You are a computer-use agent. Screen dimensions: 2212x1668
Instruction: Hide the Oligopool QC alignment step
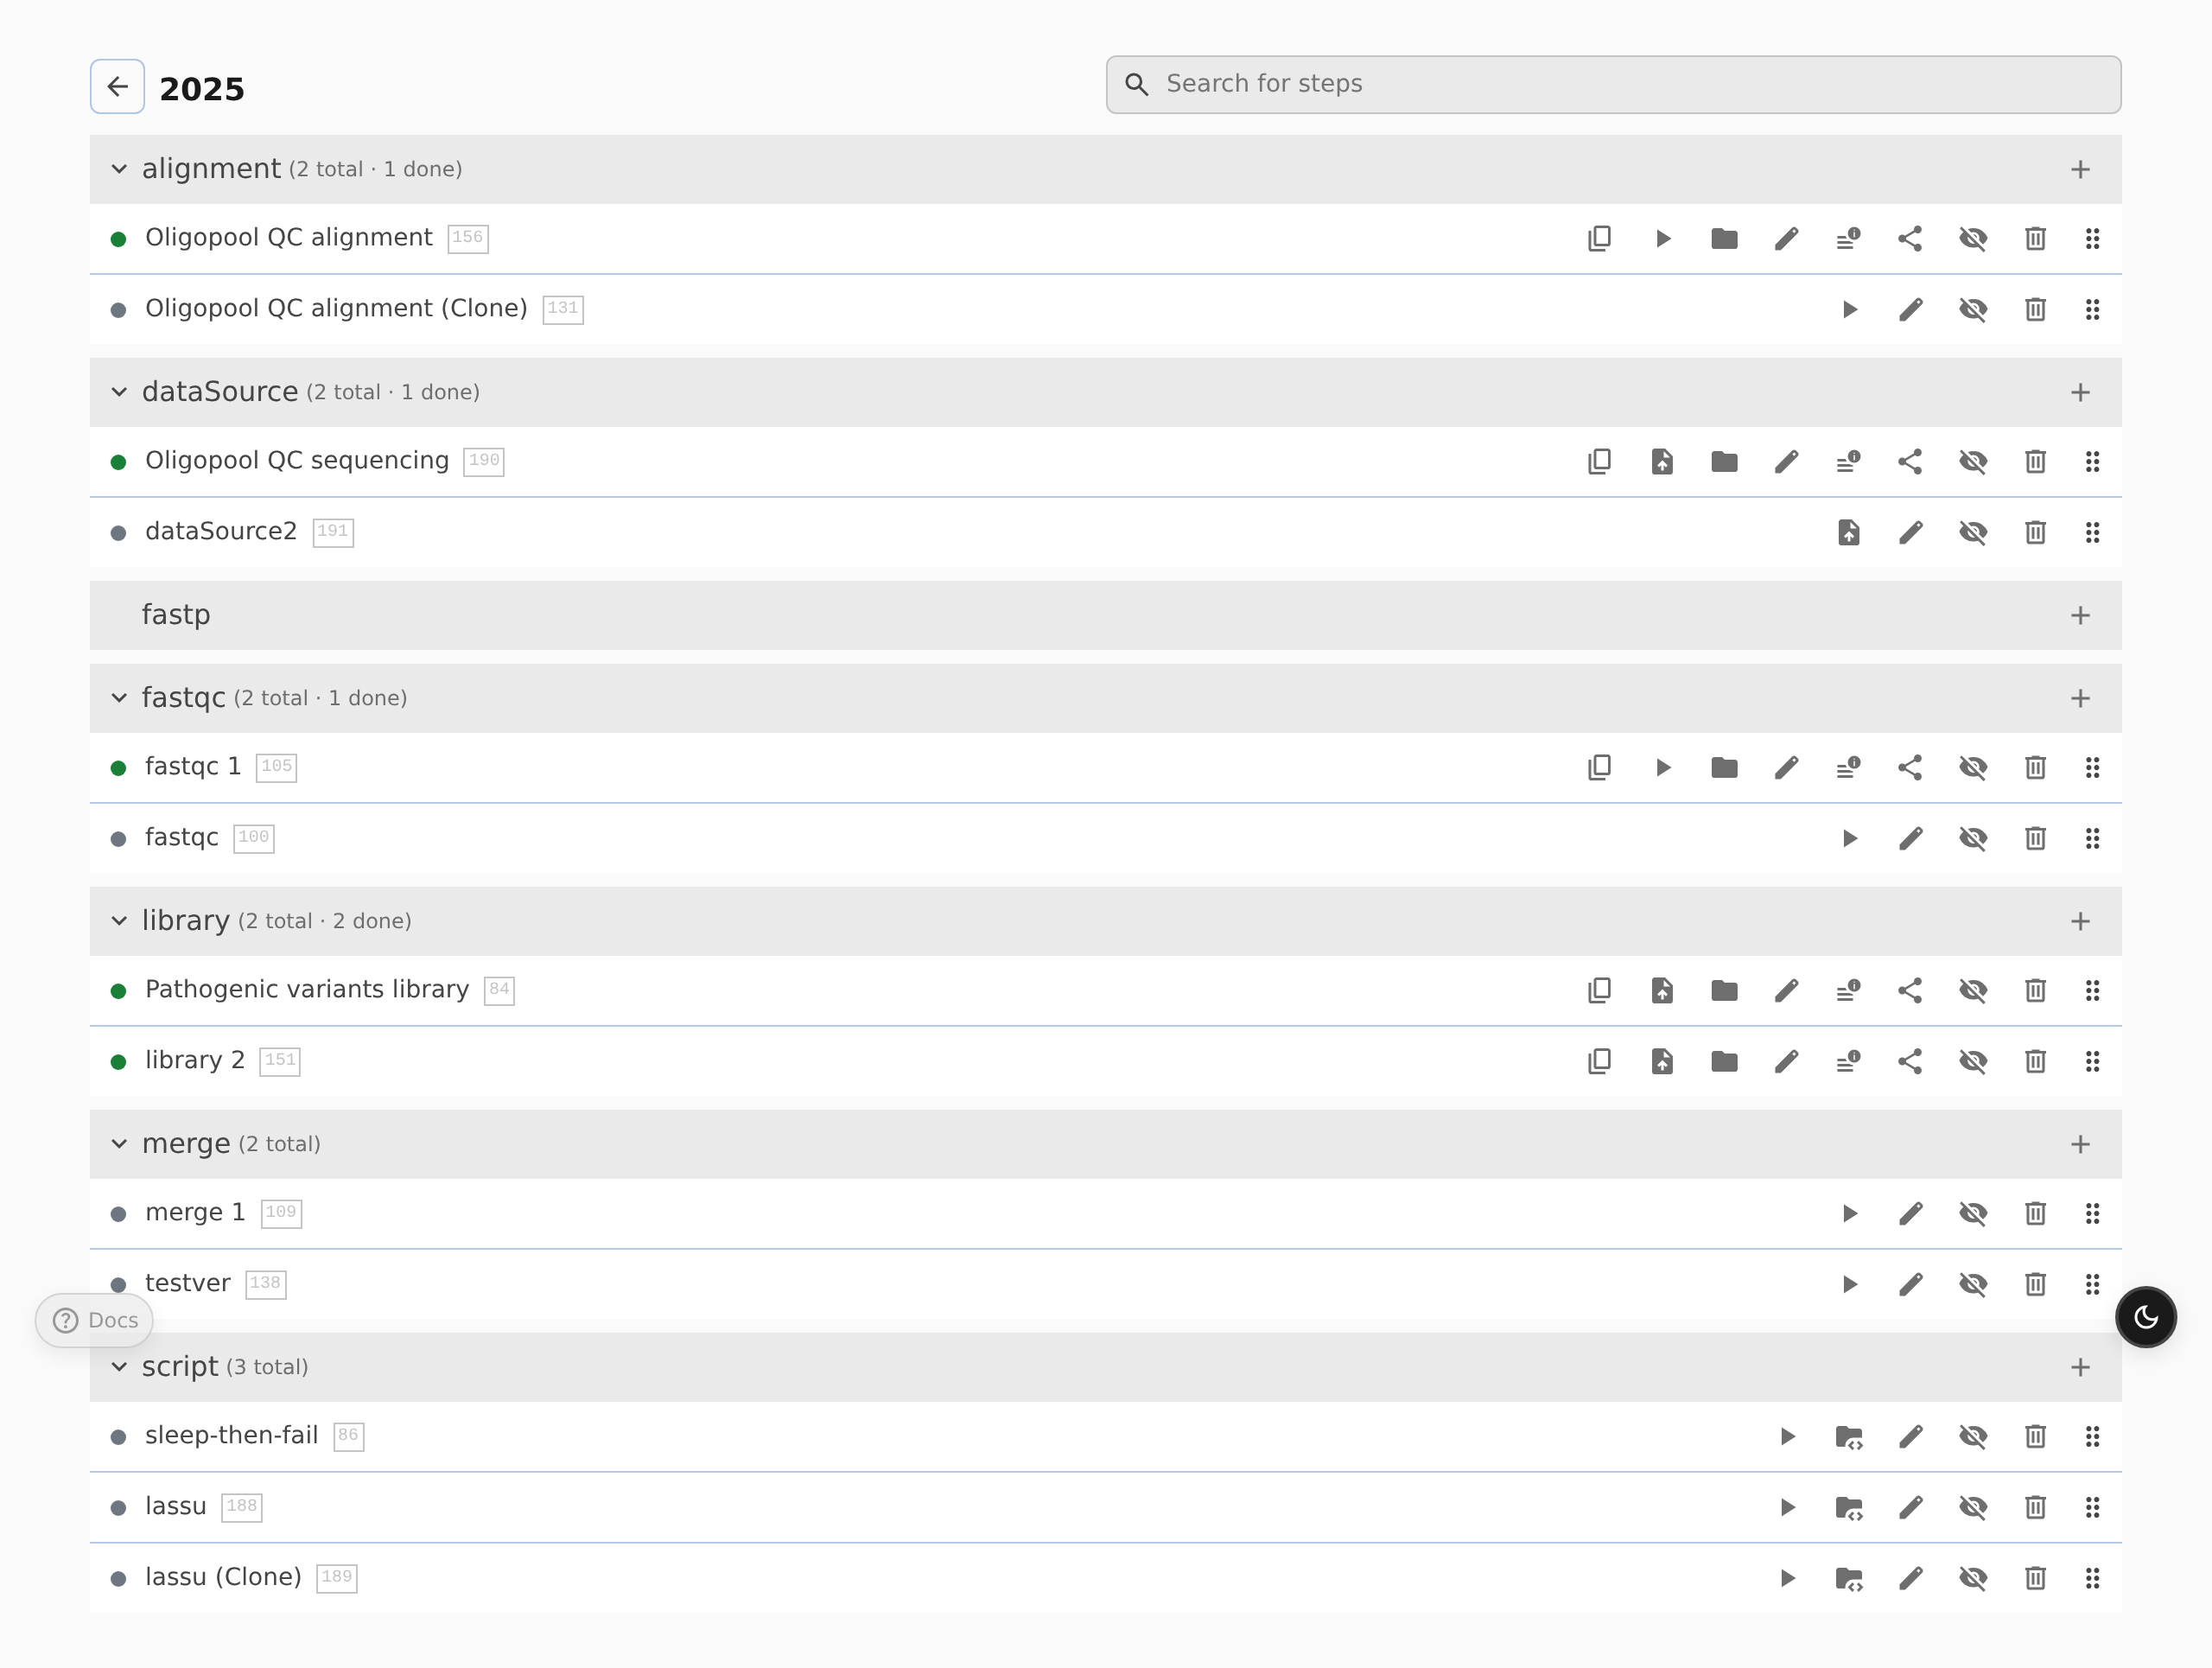point(1973,238)
